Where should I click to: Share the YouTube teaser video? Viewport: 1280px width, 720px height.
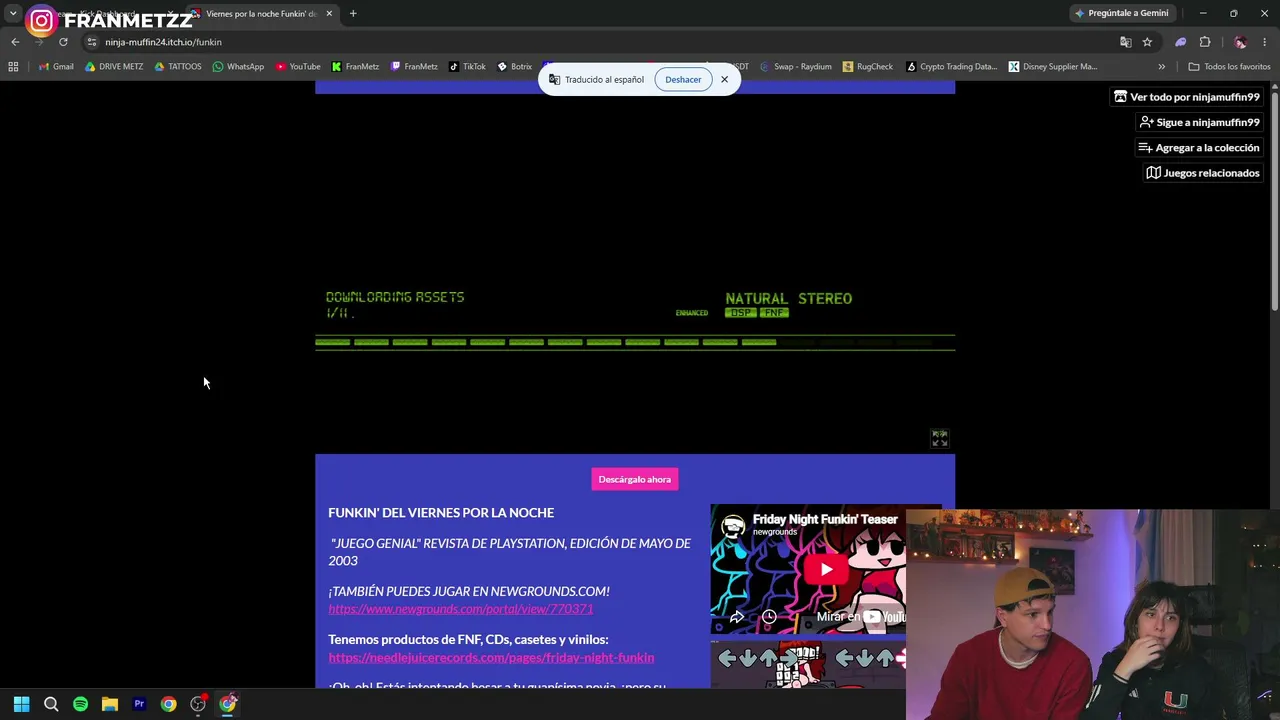(737, 617)
